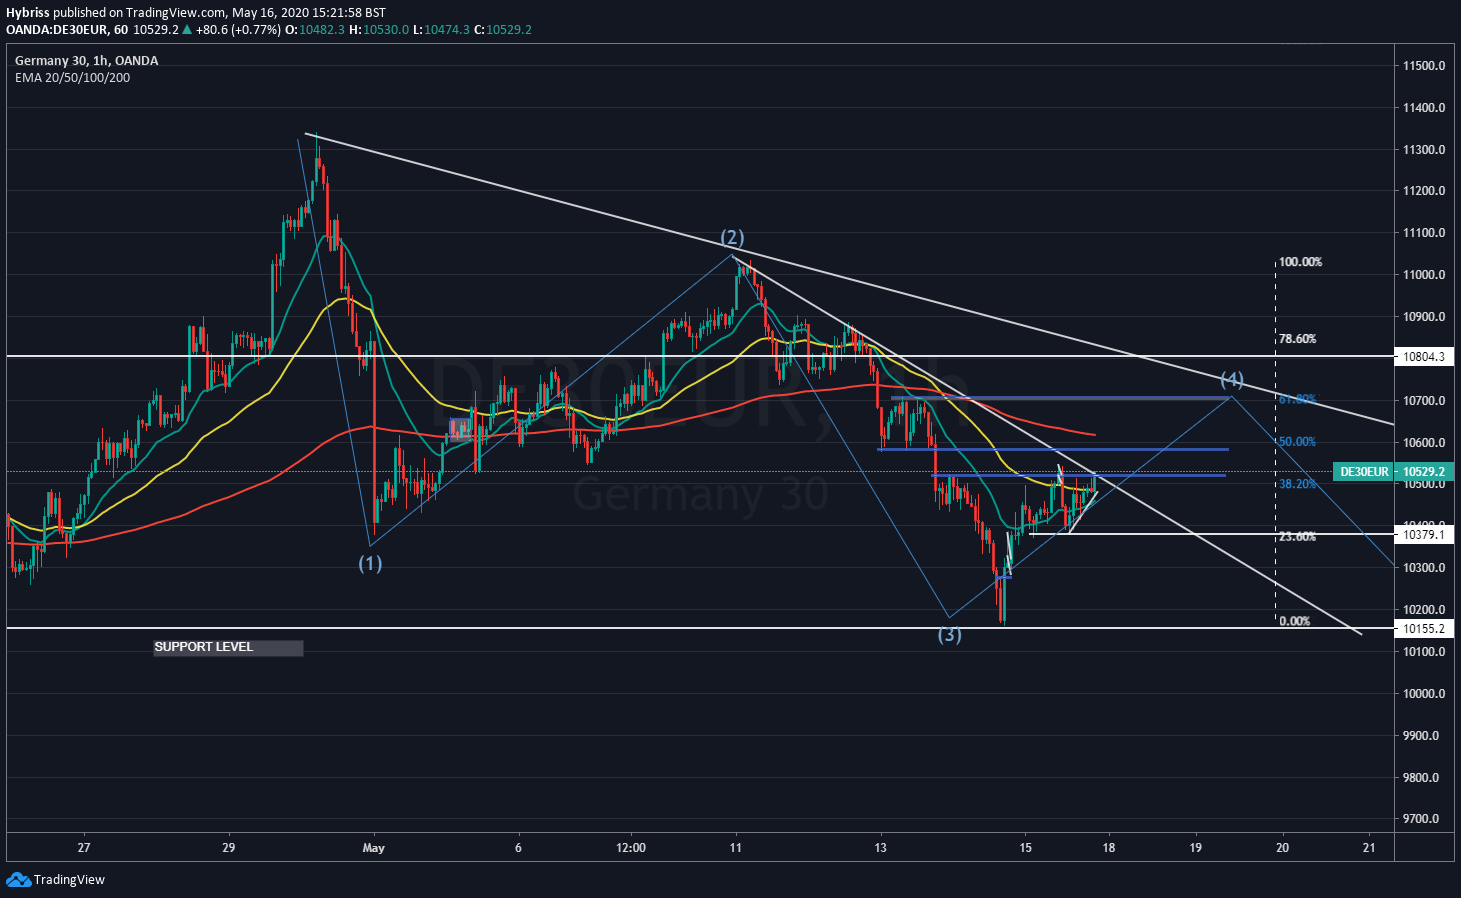Click the 12:00 time axis label
1461x898 pixels.
631,848
